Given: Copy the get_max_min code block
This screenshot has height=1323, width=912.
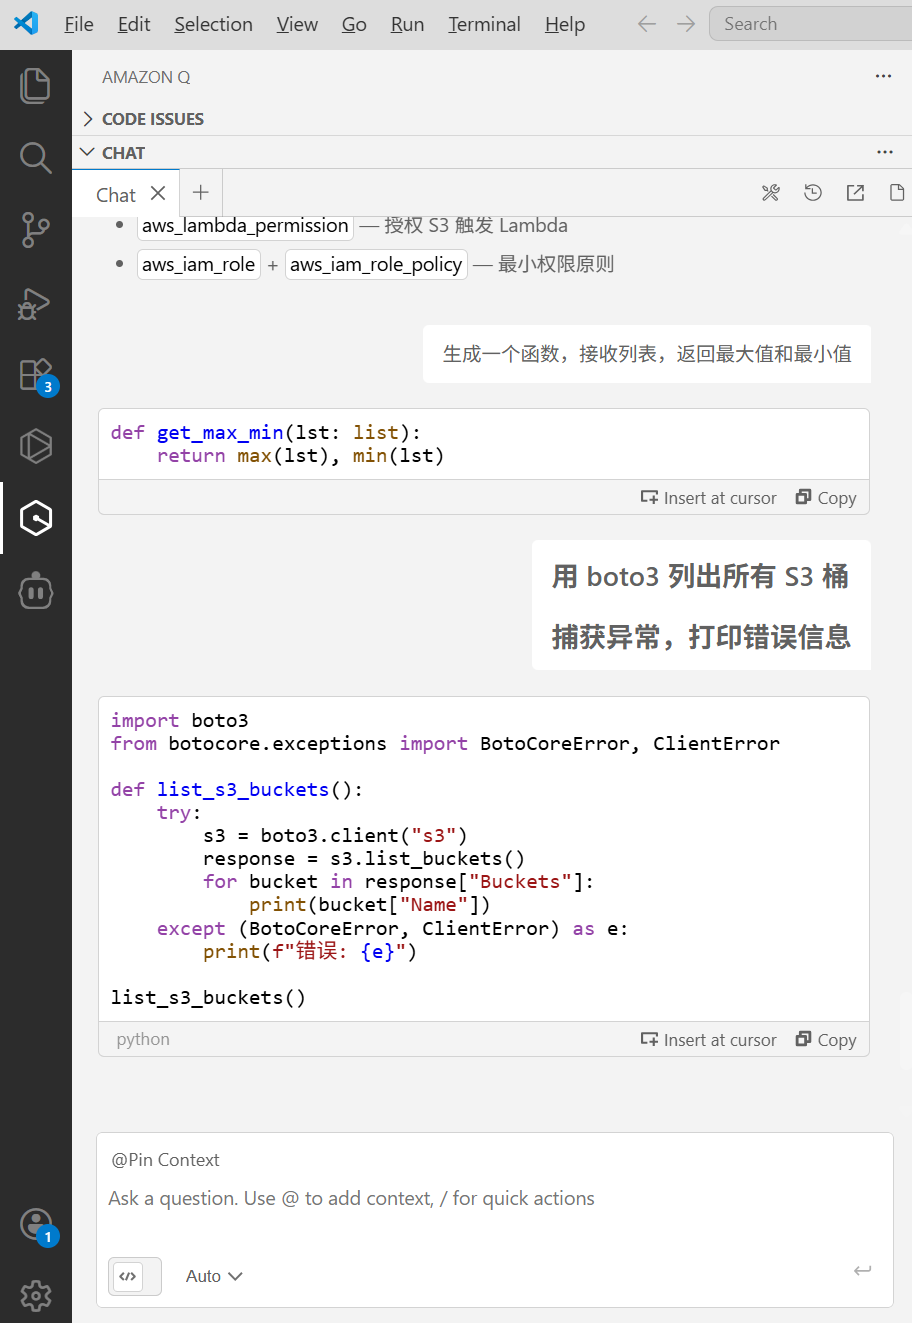Looking at the screenshot, I should [x=826, y=498].
